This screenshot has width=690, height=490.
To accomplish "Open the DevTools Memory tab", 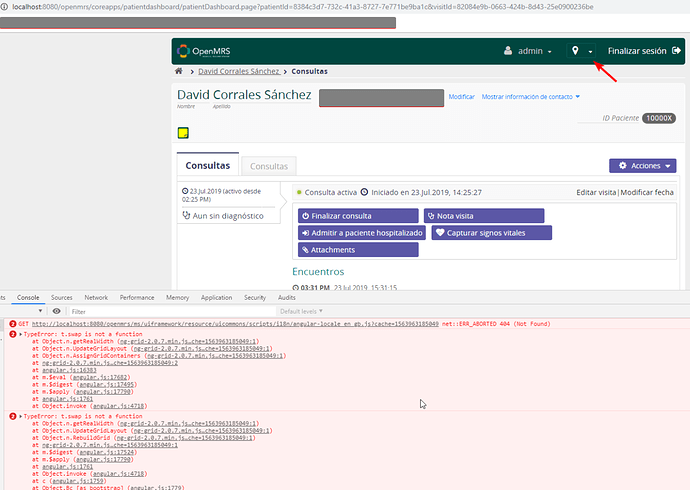I will pyautogui.click(x=177, y=297).
